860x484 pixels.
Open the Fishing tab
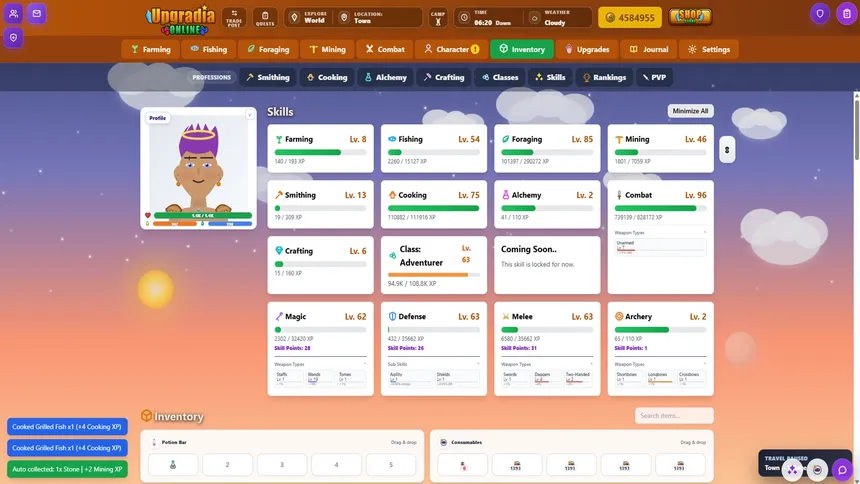point(208,49)
